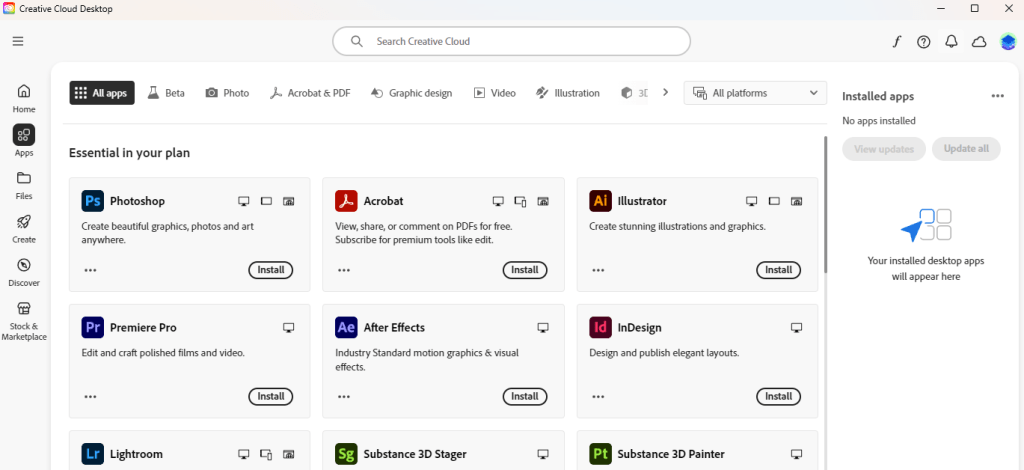Open Files in the left sidebar
The width and height of the screenshot is (1024, 470).
(24, 185)
